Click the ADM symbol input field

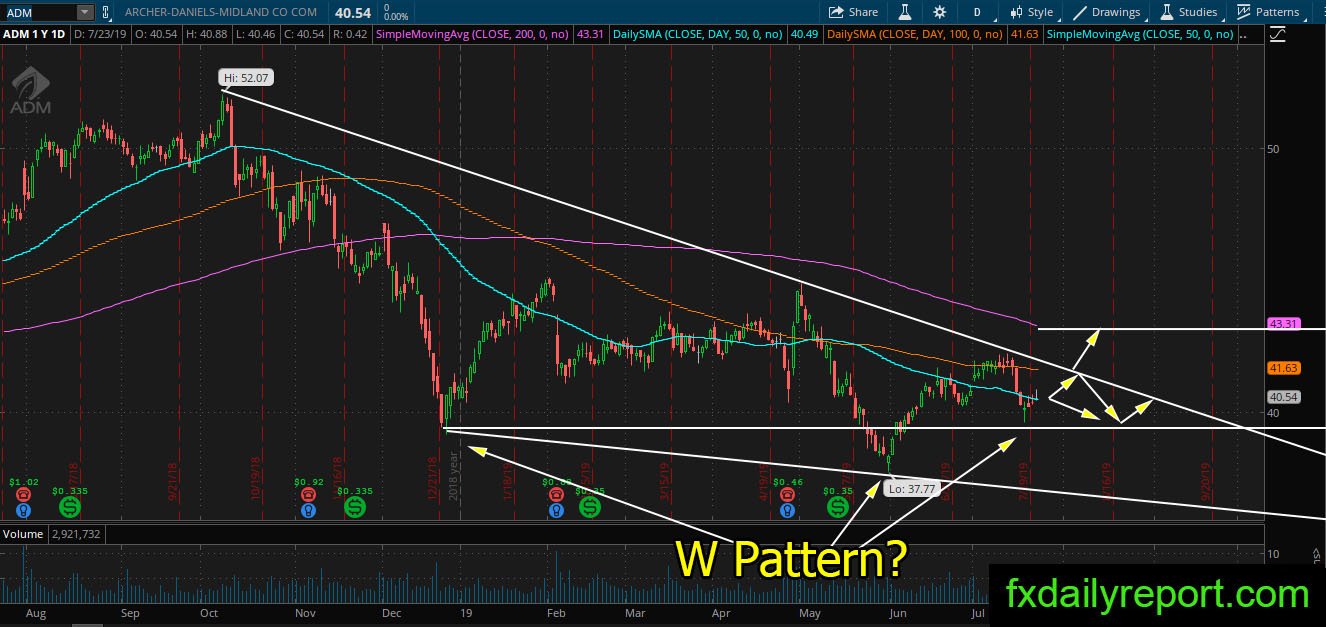pyautogui.click(x=38, y=12)
